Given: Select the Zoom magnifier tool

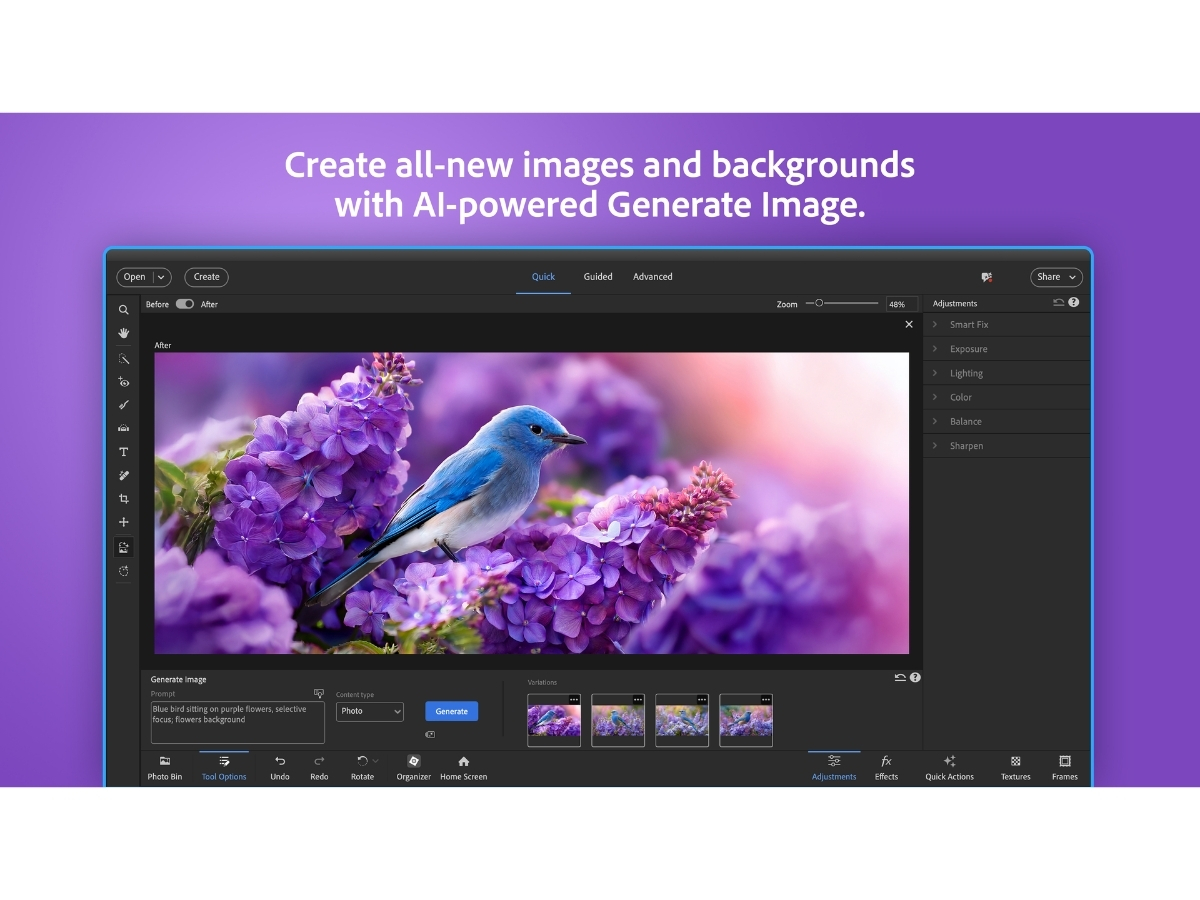Looking at the screenshot, I should click(124, 310).
